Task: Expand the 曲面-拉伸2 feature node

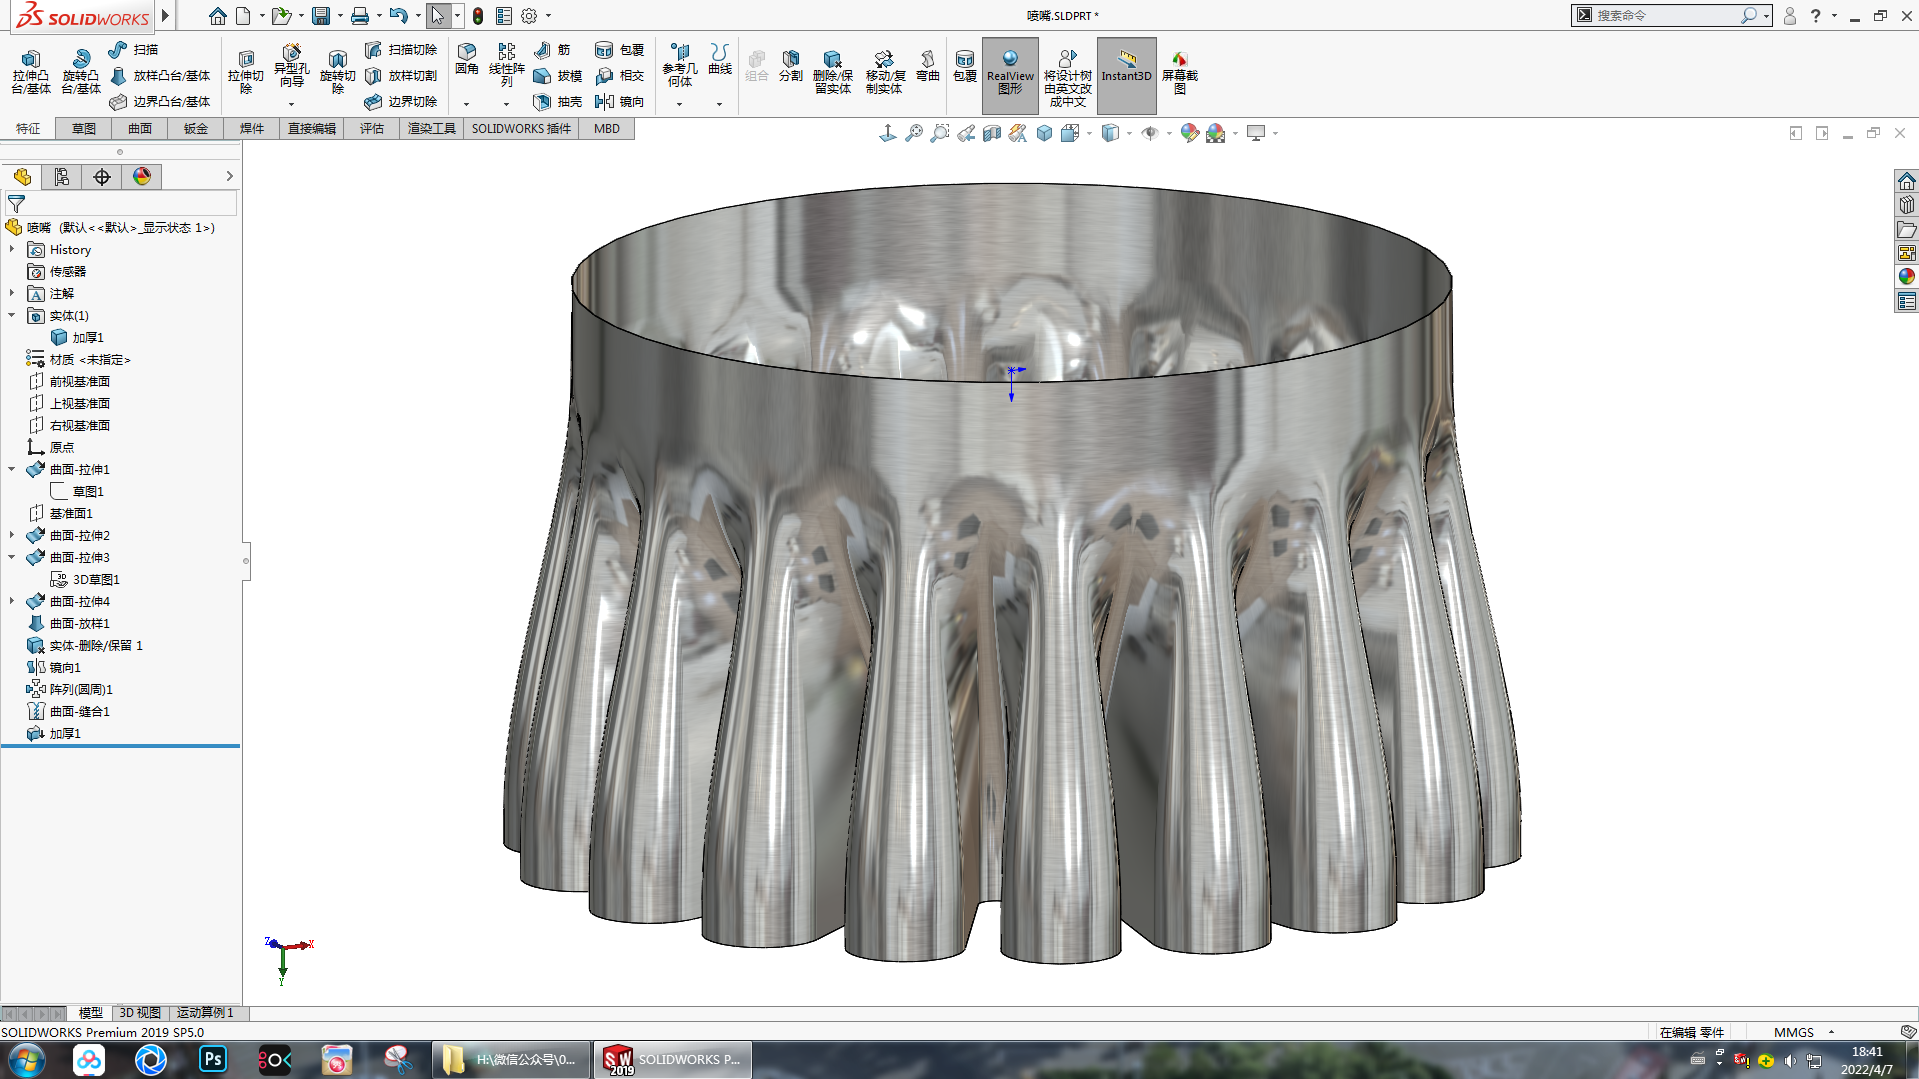Action: (12, 536)
